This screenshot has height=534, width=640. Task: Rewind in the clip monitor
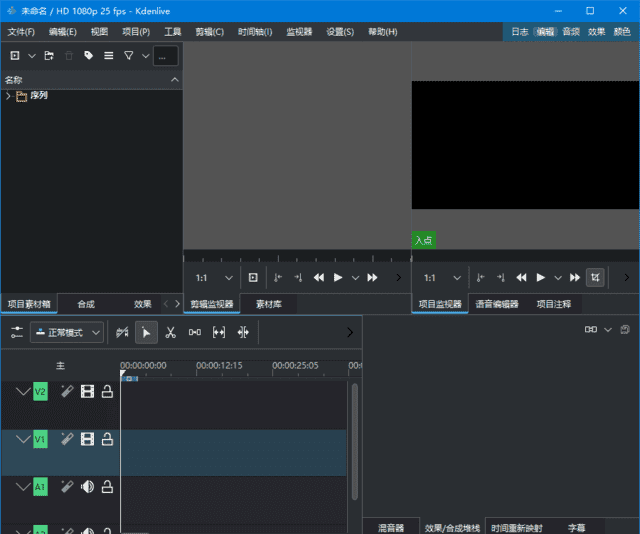pyautogui.click(x=318, y=278)
